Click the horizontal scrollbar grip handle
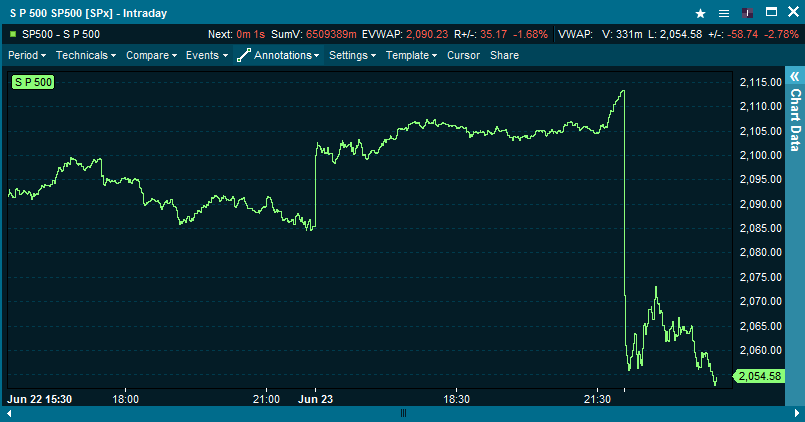Image resolution: width=805 pixels, height=422 pixels. (x=403, y=413)
